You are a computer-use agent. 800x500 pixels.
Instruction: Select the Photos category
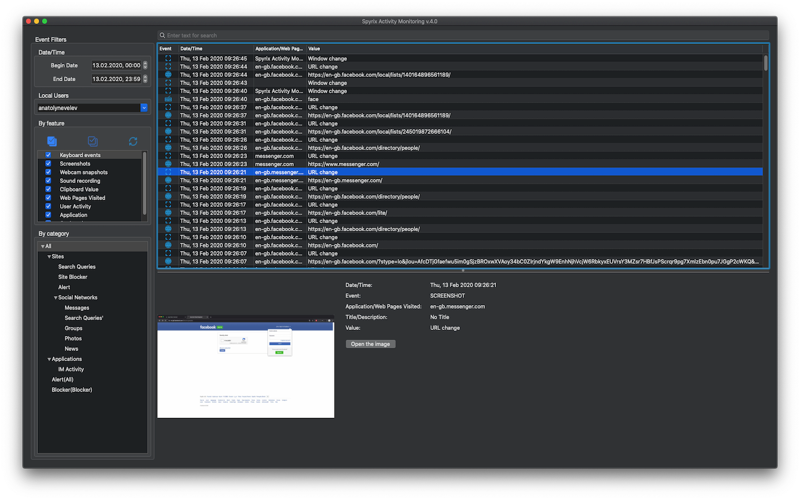(73, 339)
